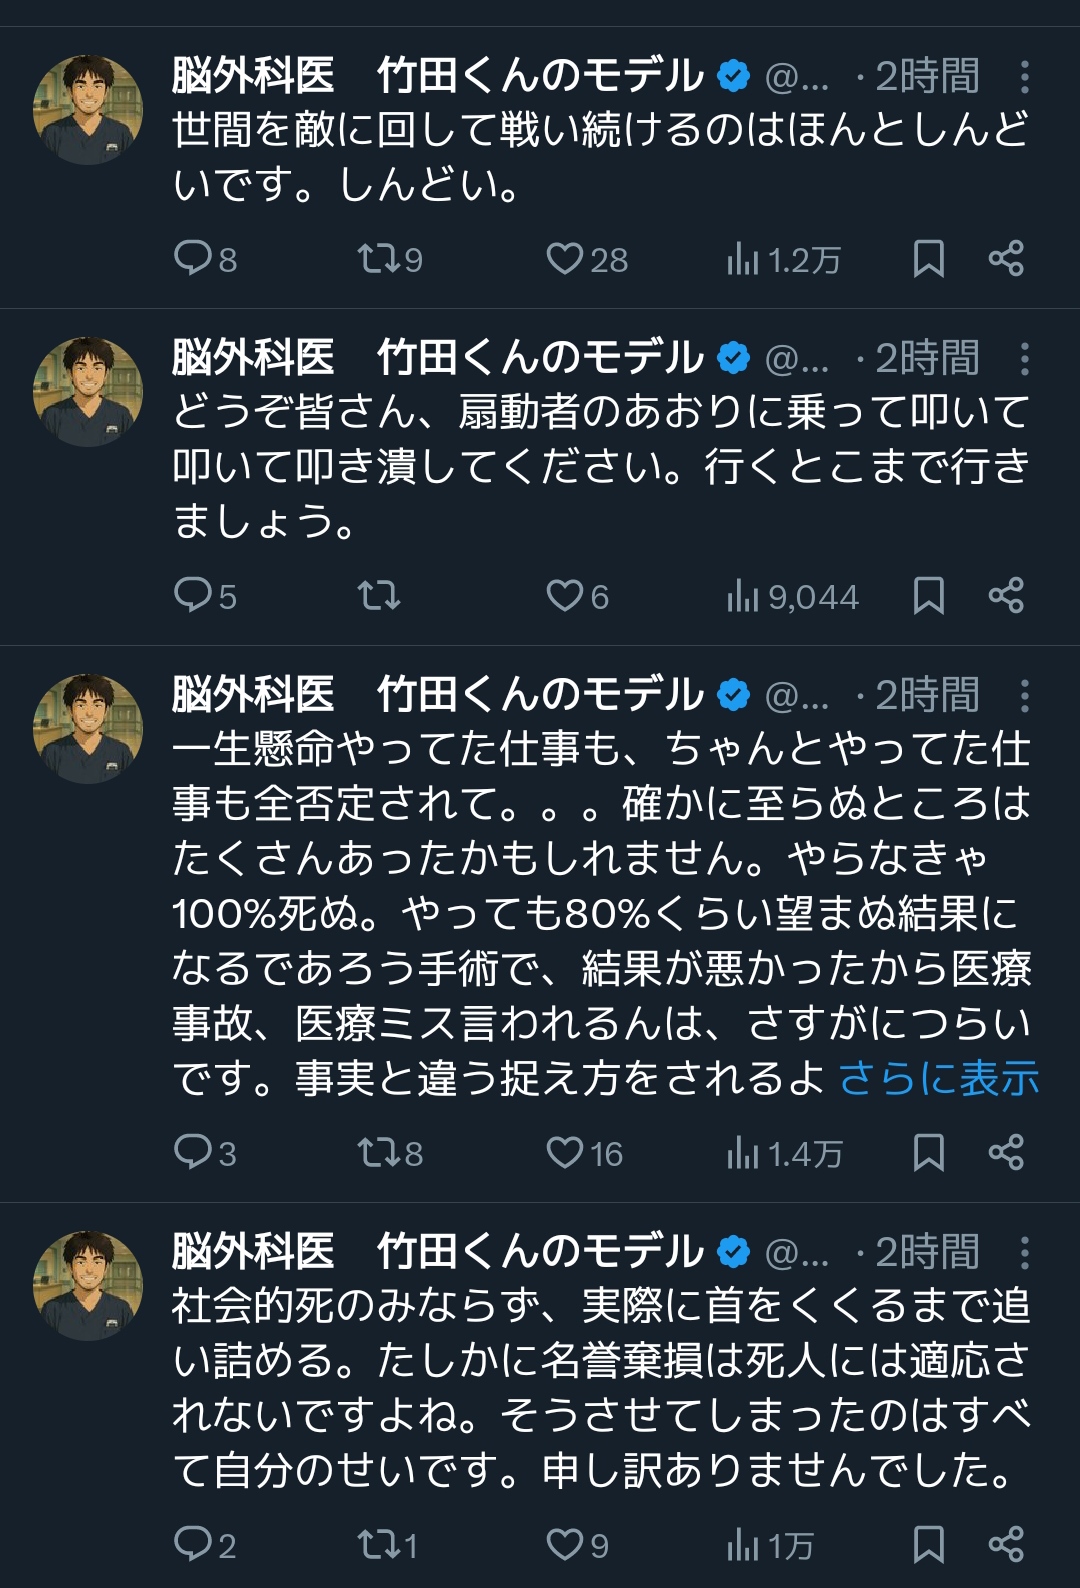The height and width of the screenshot is (1588, 1080).
Task: Open the menu for the どうぞ皆さん tweet
Action: click(x=1024, y=358)
